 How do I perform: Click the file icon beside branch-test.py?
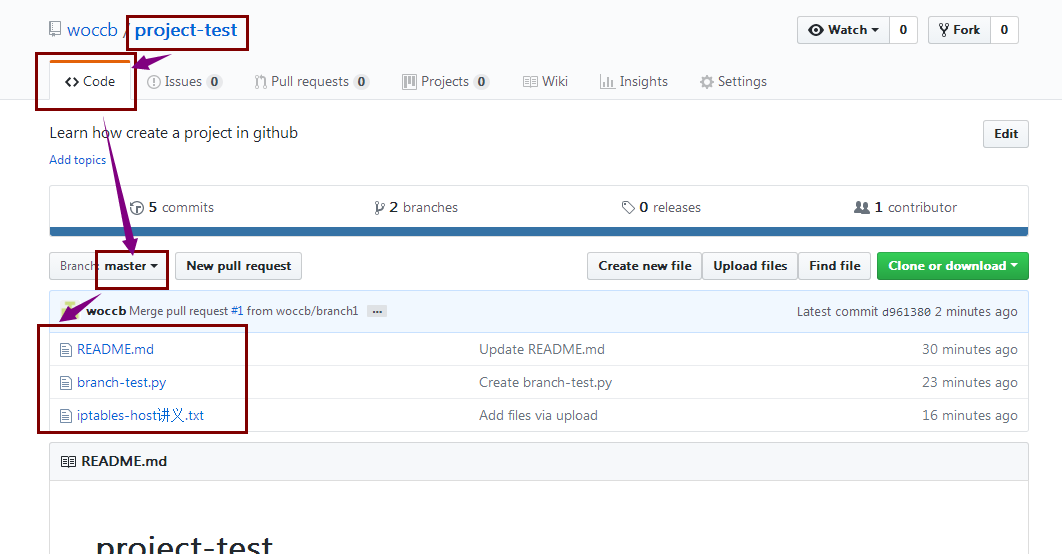(x=66, y=383)
